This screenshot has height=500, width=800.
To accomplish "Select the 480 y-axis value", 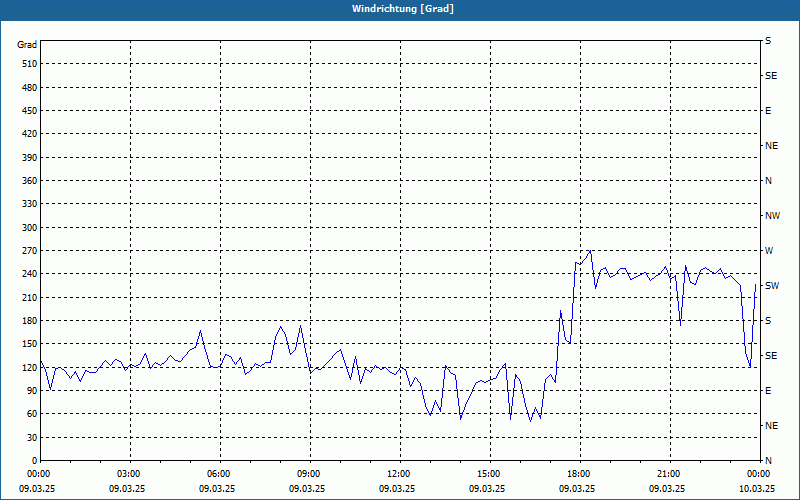I will (x=30, y=88).
